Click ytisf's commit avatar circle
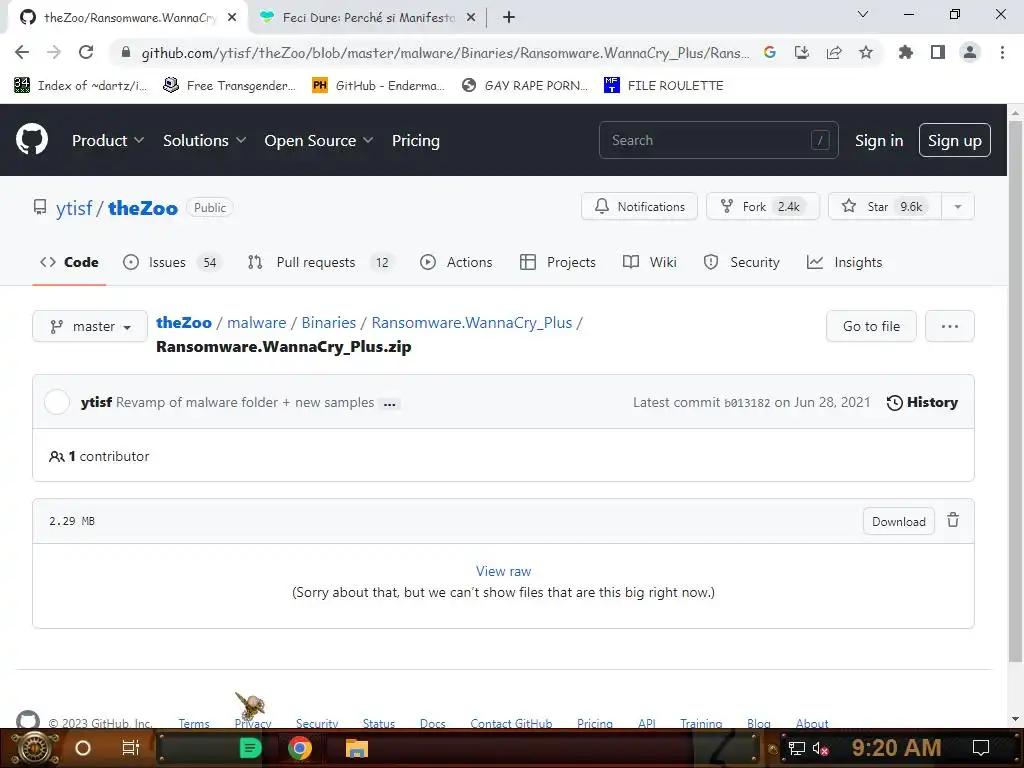This screenshot has width=1024, height=768. click(x=57, y=402)
